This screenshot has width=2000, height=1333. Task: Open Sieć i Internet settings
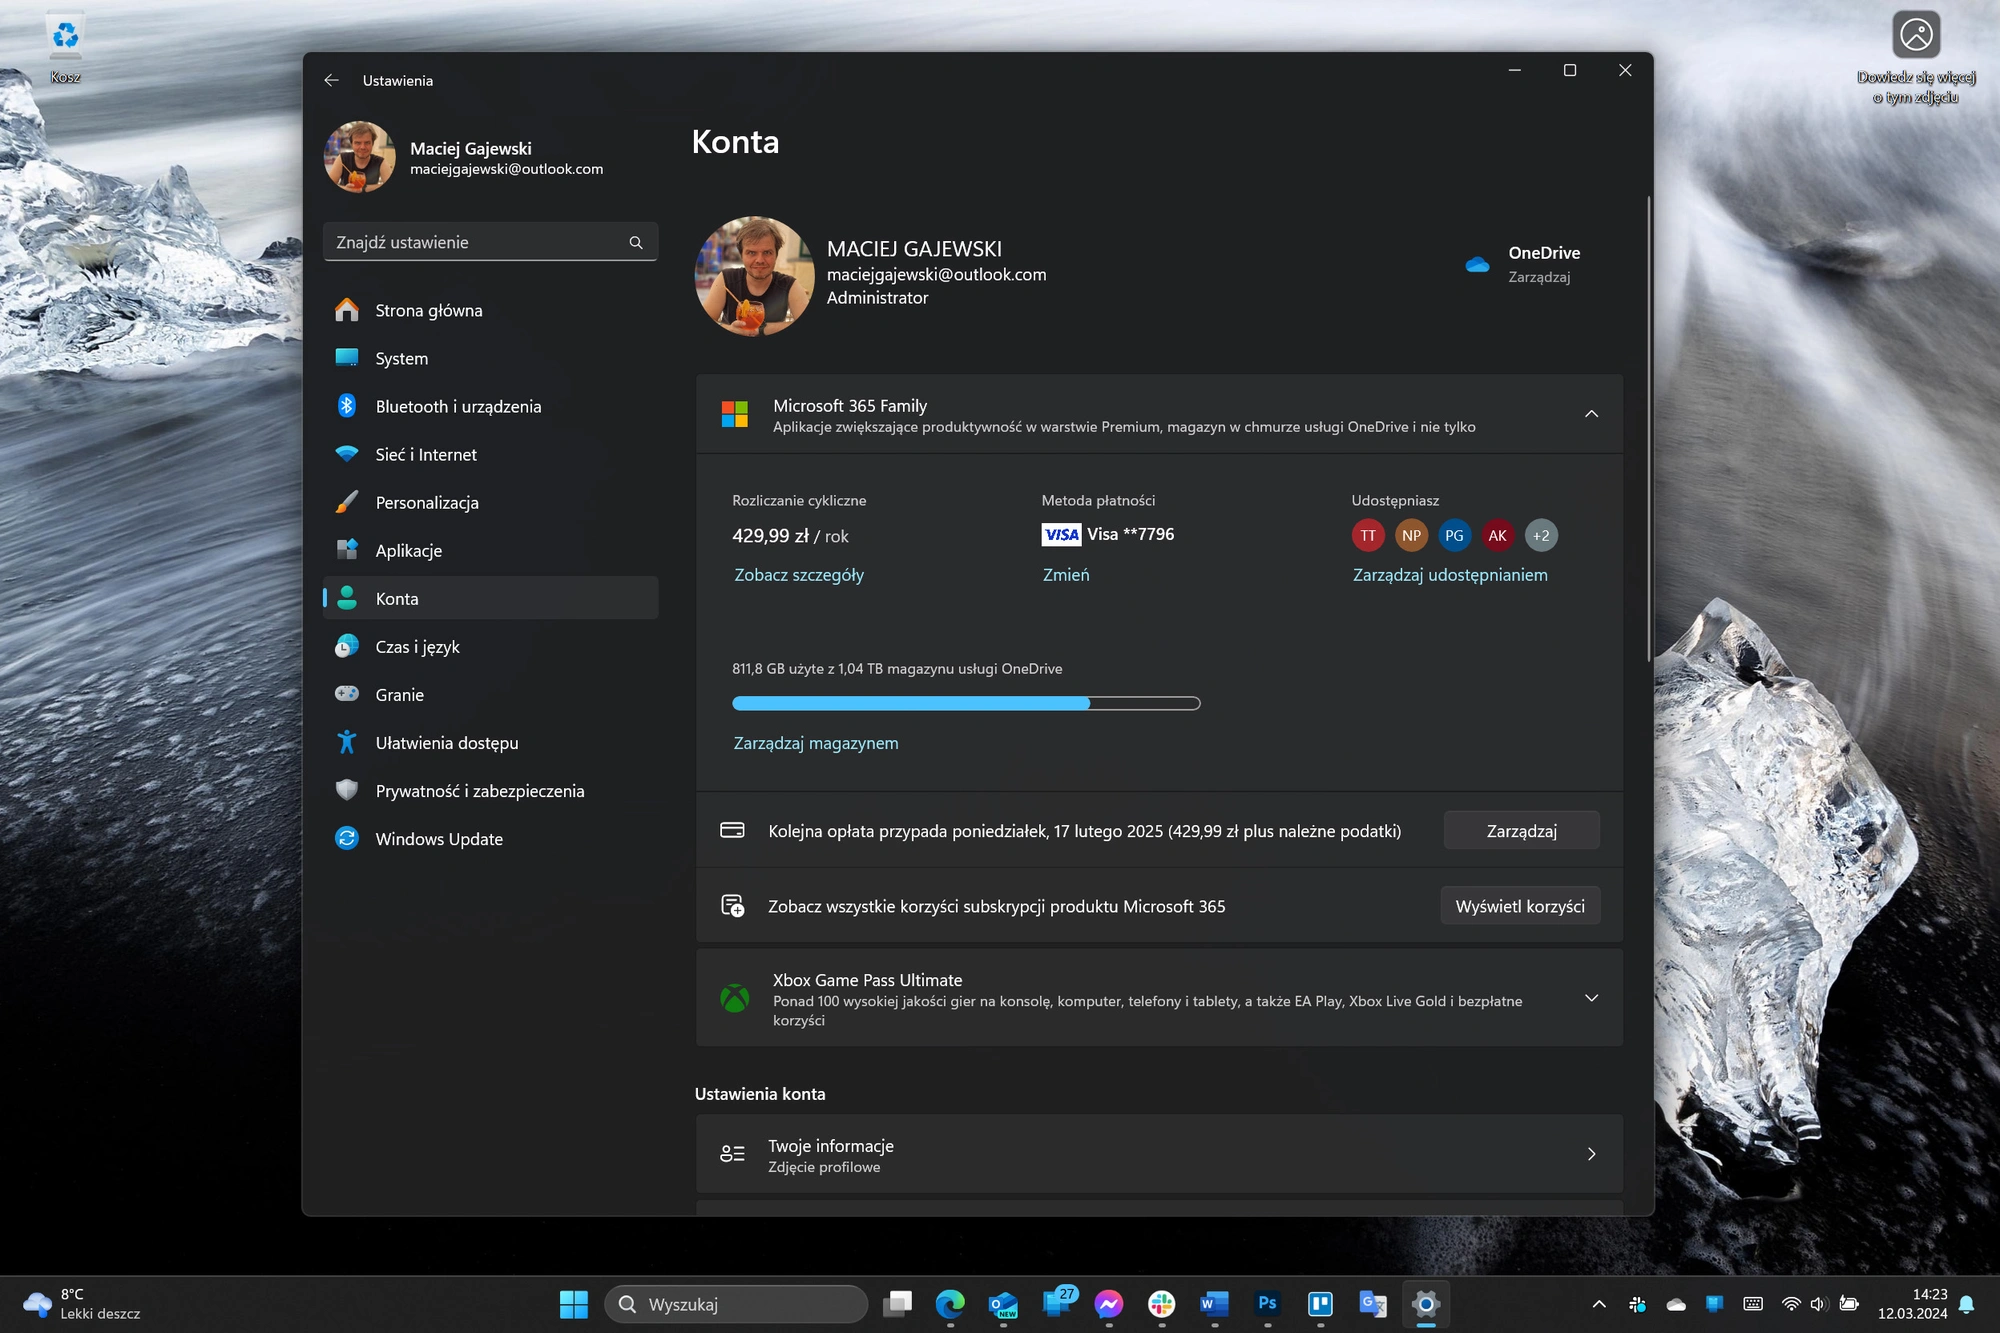point(490,455)
